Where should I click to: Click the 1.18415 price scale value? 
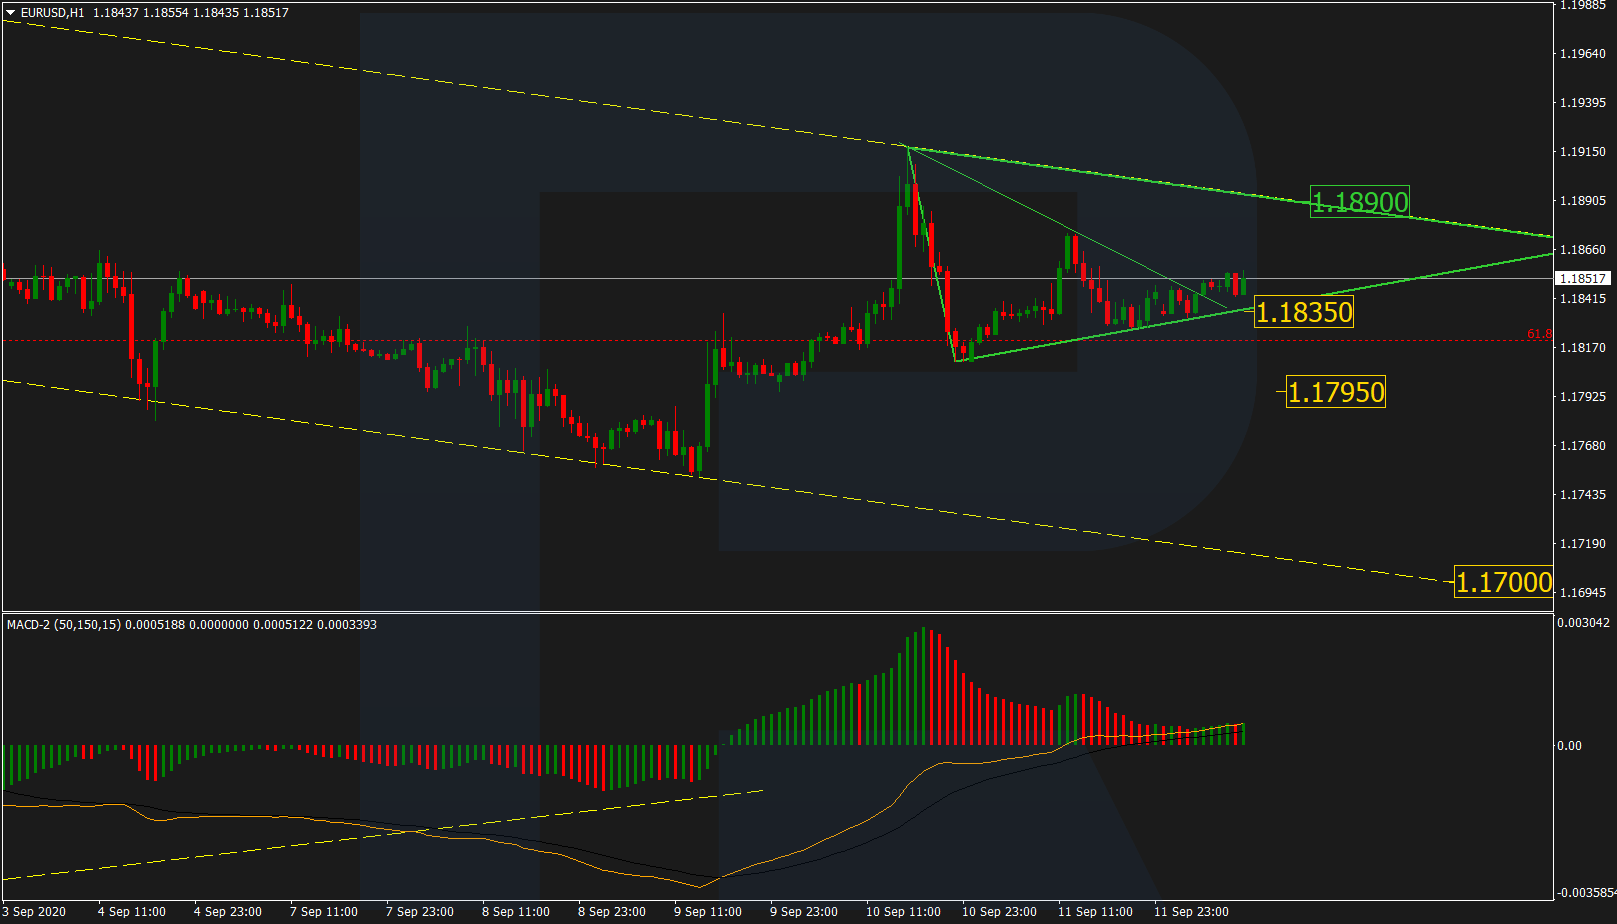(x=1583, y=299)
